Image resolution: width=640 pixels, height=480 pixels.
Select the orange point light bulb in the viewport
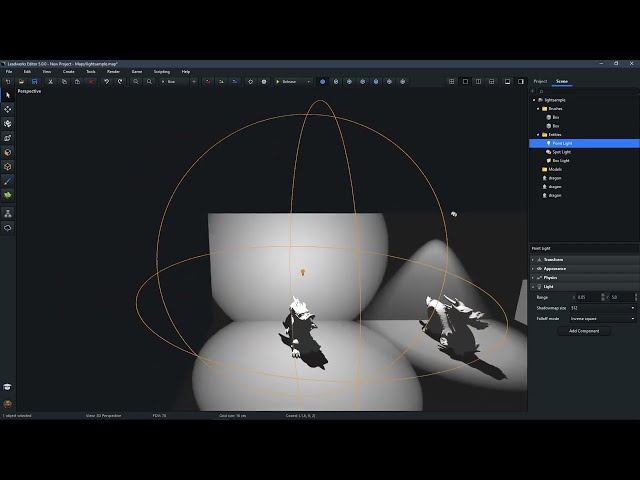coord(302,272)
